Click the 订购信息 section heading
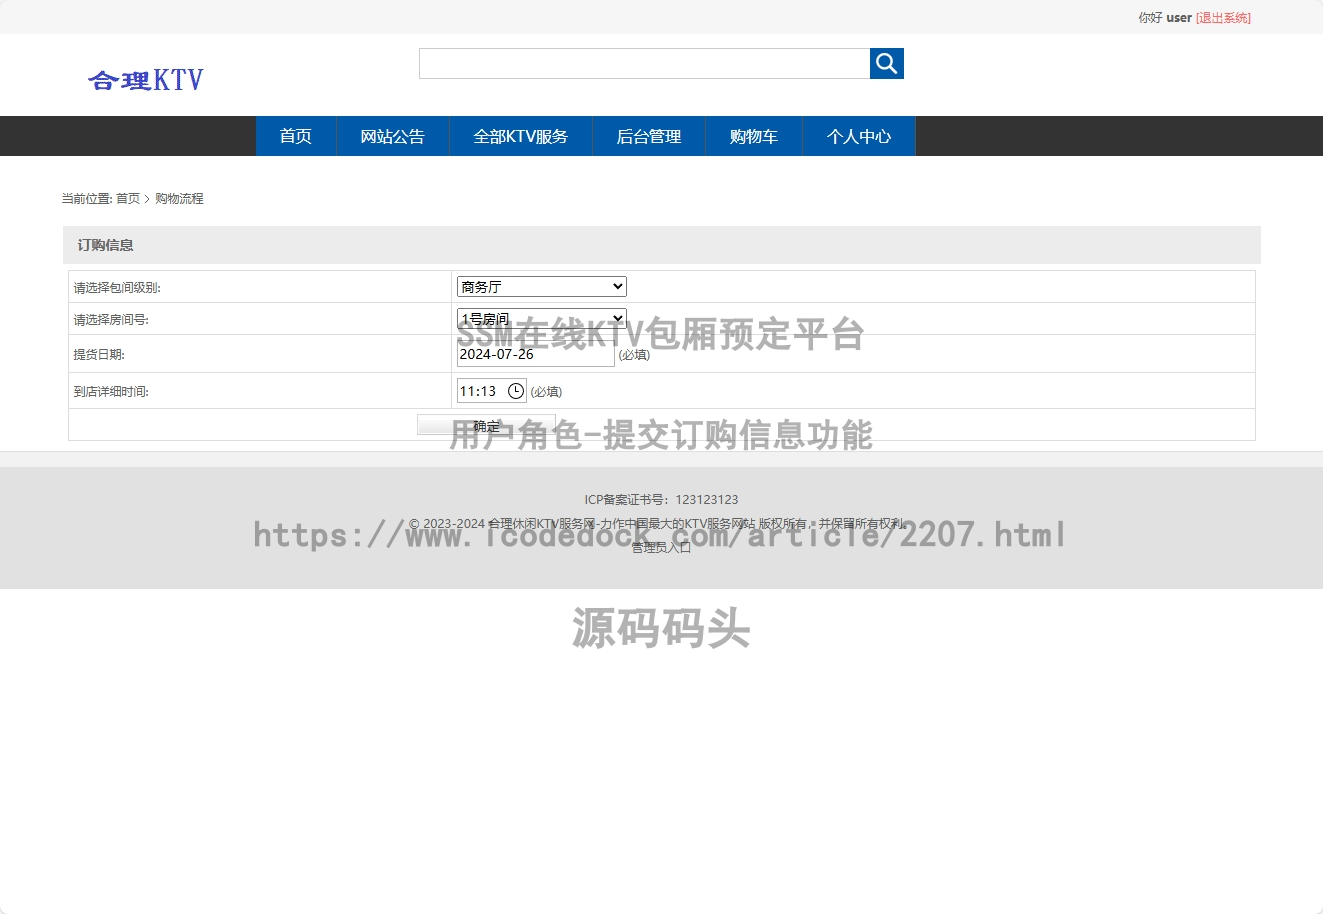 click(x=106, y=245)
